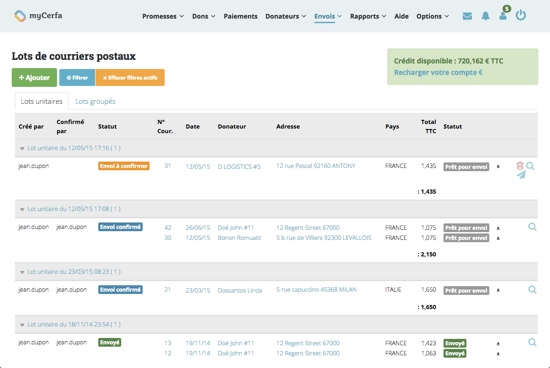Click the Envoi à confirmer status badge
550x368 pixels.
pos(124,166)
